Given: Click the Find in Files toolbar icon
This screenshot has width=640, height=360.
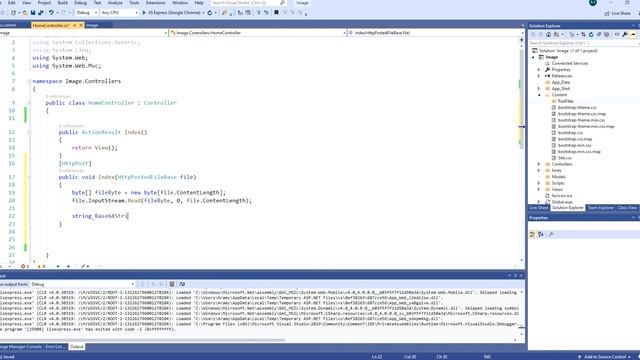Looking at the screenshot, I should [224, 13].
